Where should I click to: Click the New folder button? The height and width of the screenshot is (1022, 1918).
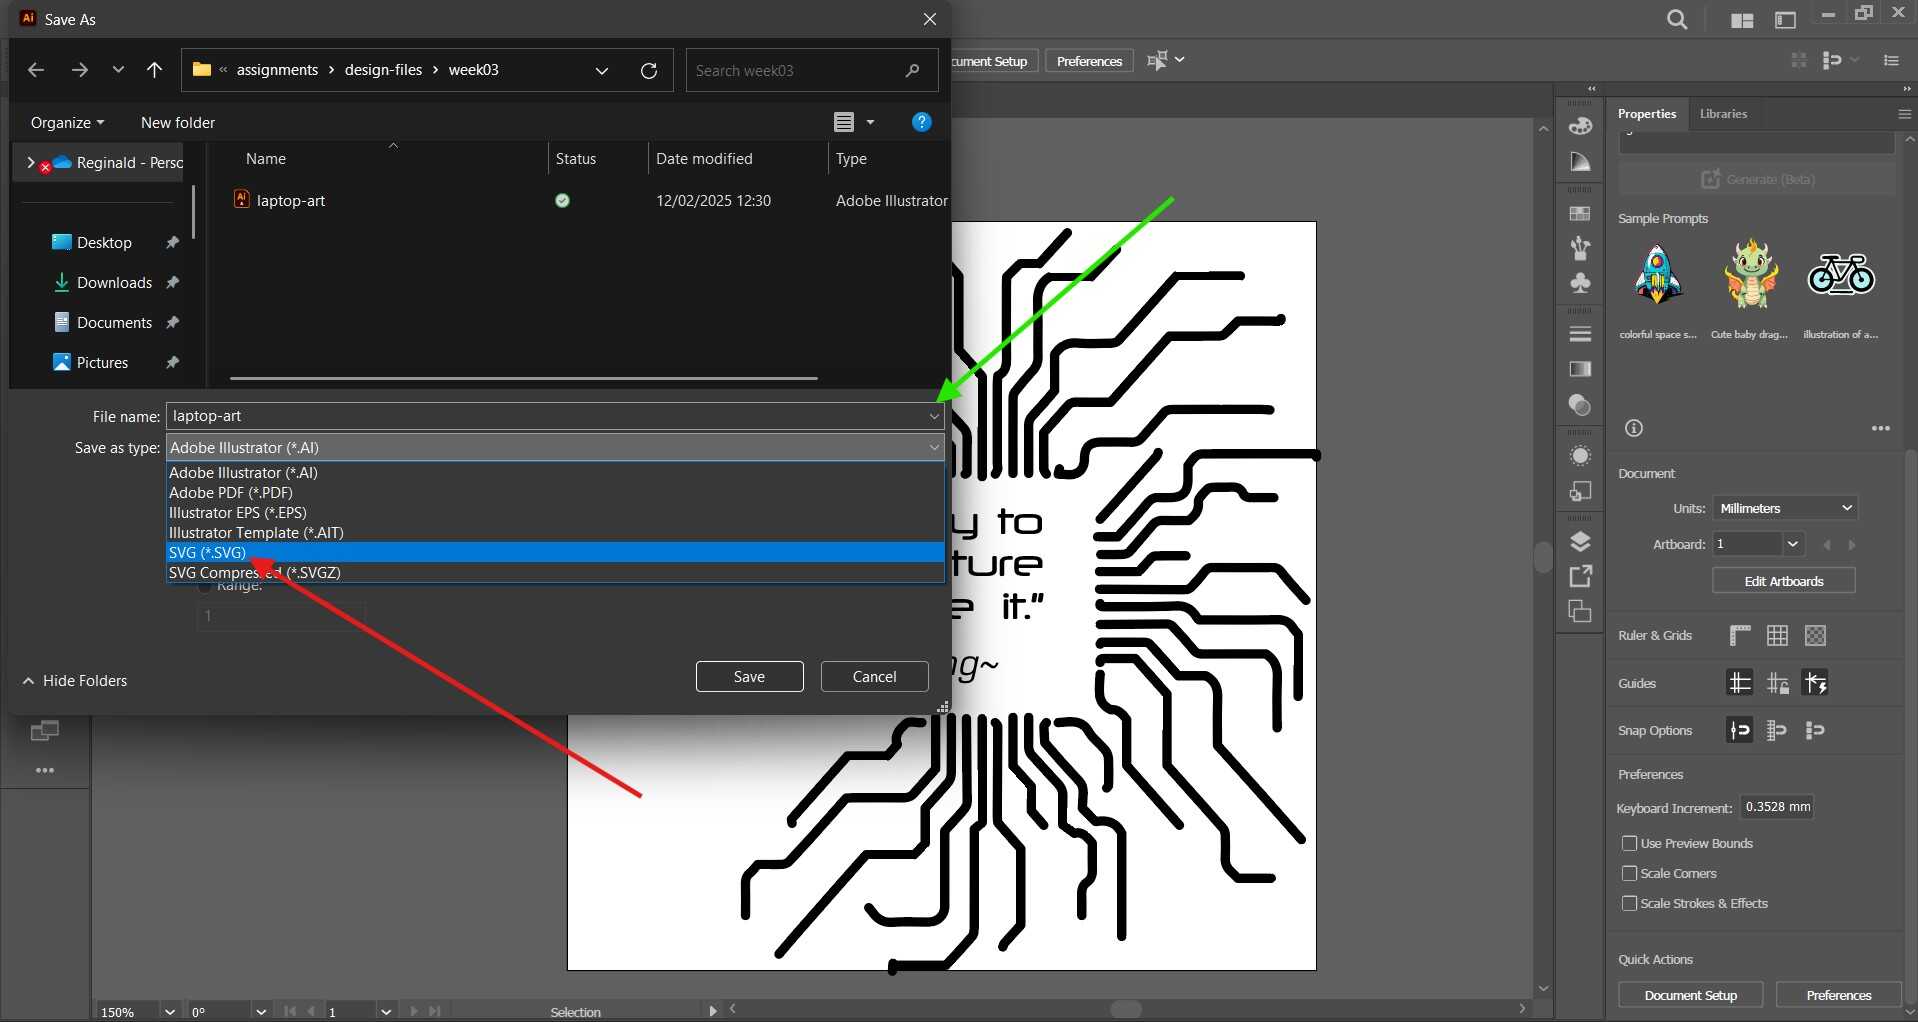[178, 122]
